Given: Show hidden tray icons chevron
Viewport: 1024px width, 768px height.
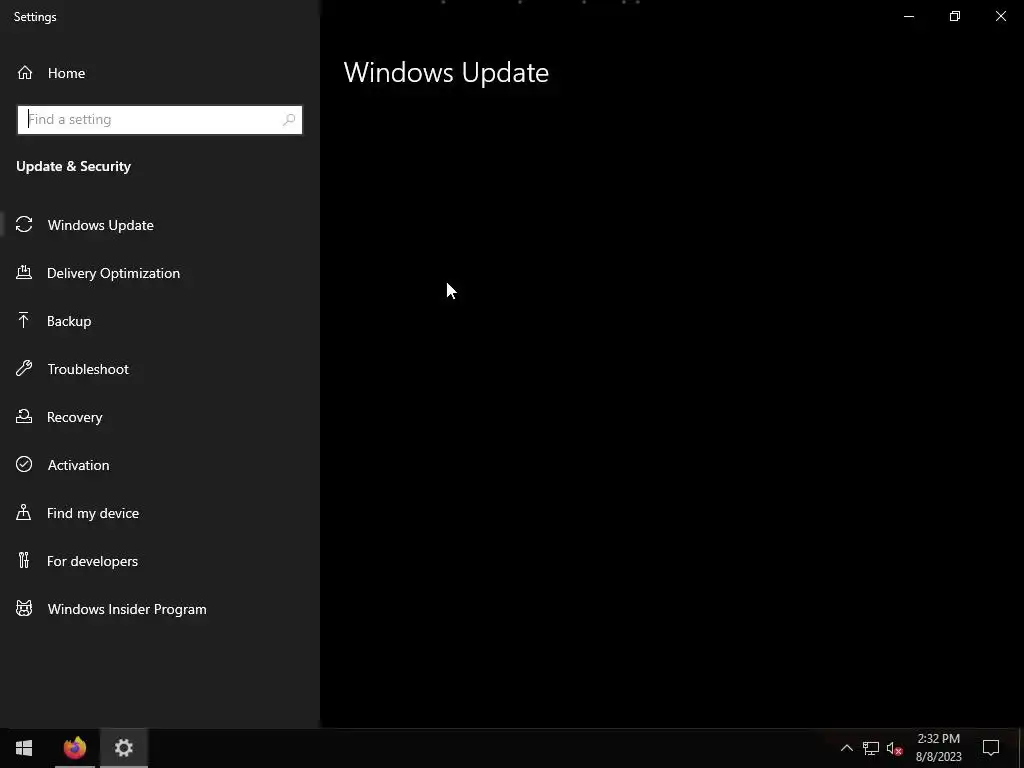Looking at the screenshot, I should (846, 748).
